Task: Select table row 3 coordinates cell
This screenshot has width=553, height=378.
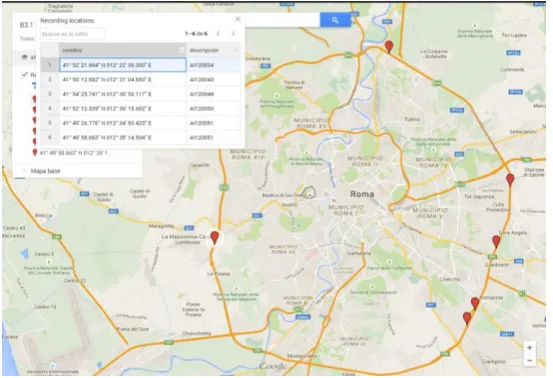Action: click(x=123, y=94)
